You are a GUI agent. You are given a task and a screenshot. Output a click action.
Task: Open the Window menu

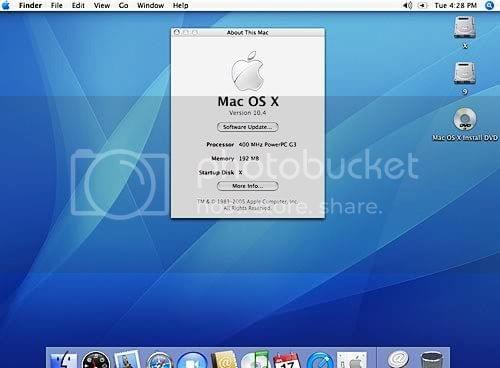(x=150, y=5)
